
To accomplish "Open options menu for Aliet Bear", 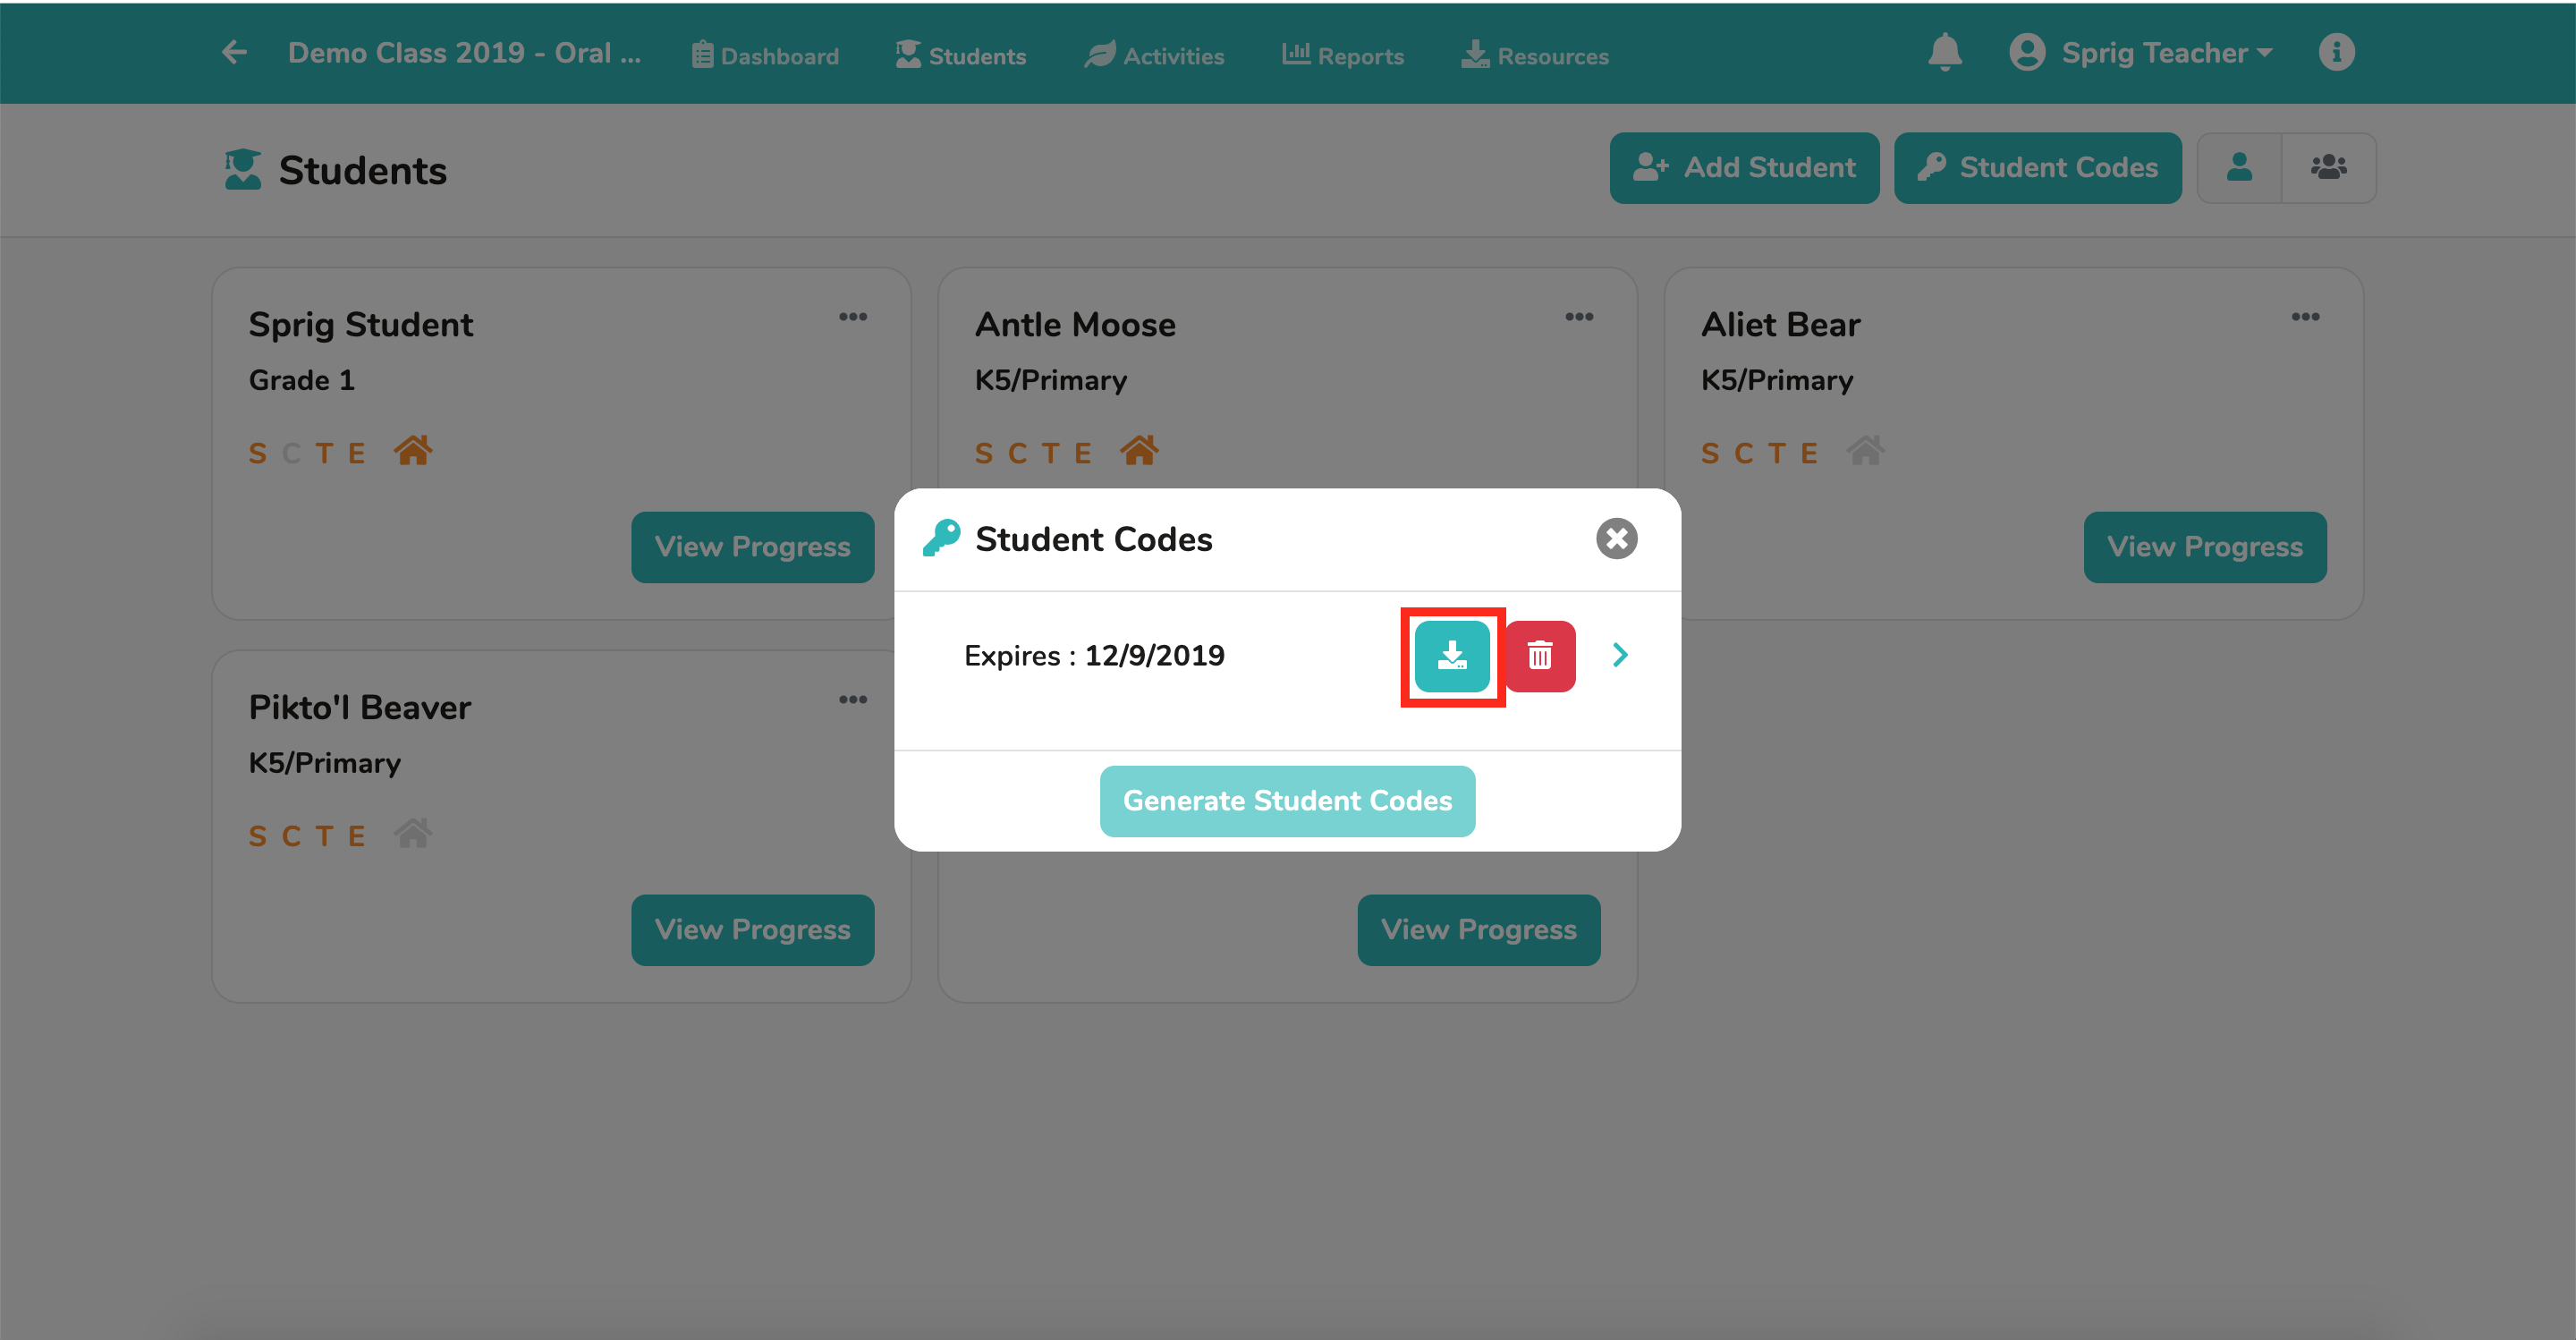I will (x=2304, y=317).
